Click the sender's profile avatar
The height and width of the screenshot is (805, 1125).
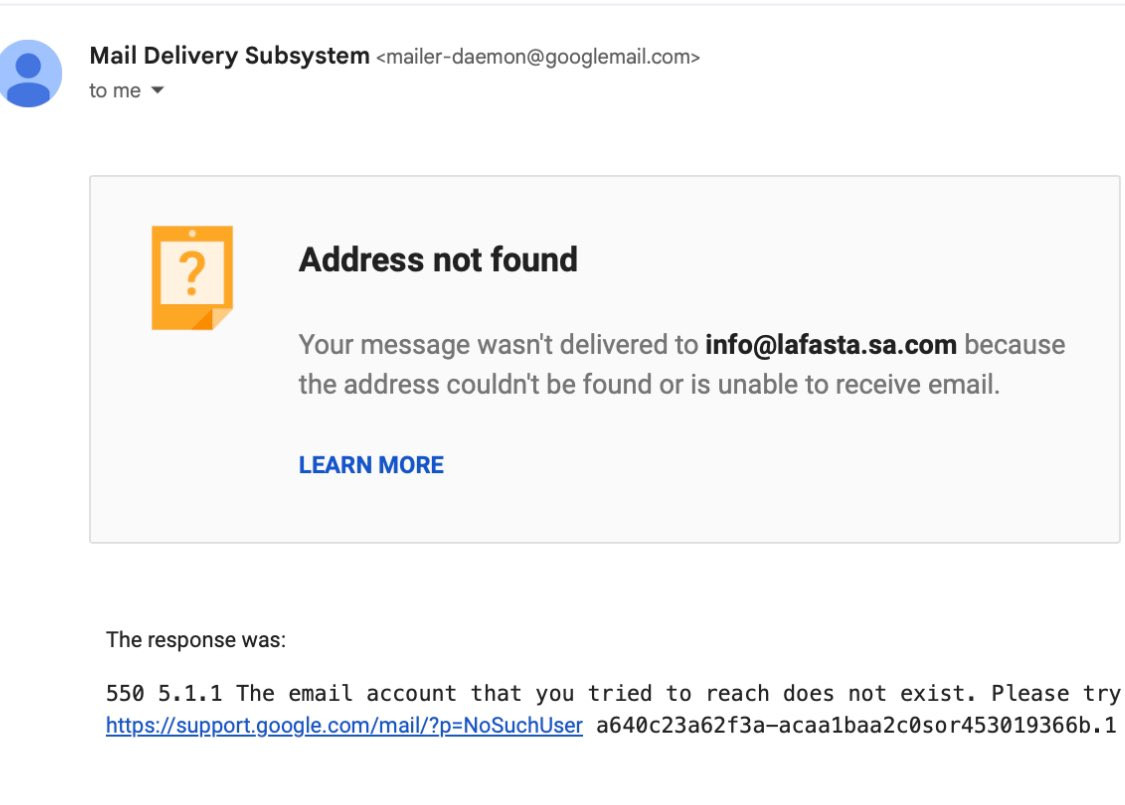(29, 74)
